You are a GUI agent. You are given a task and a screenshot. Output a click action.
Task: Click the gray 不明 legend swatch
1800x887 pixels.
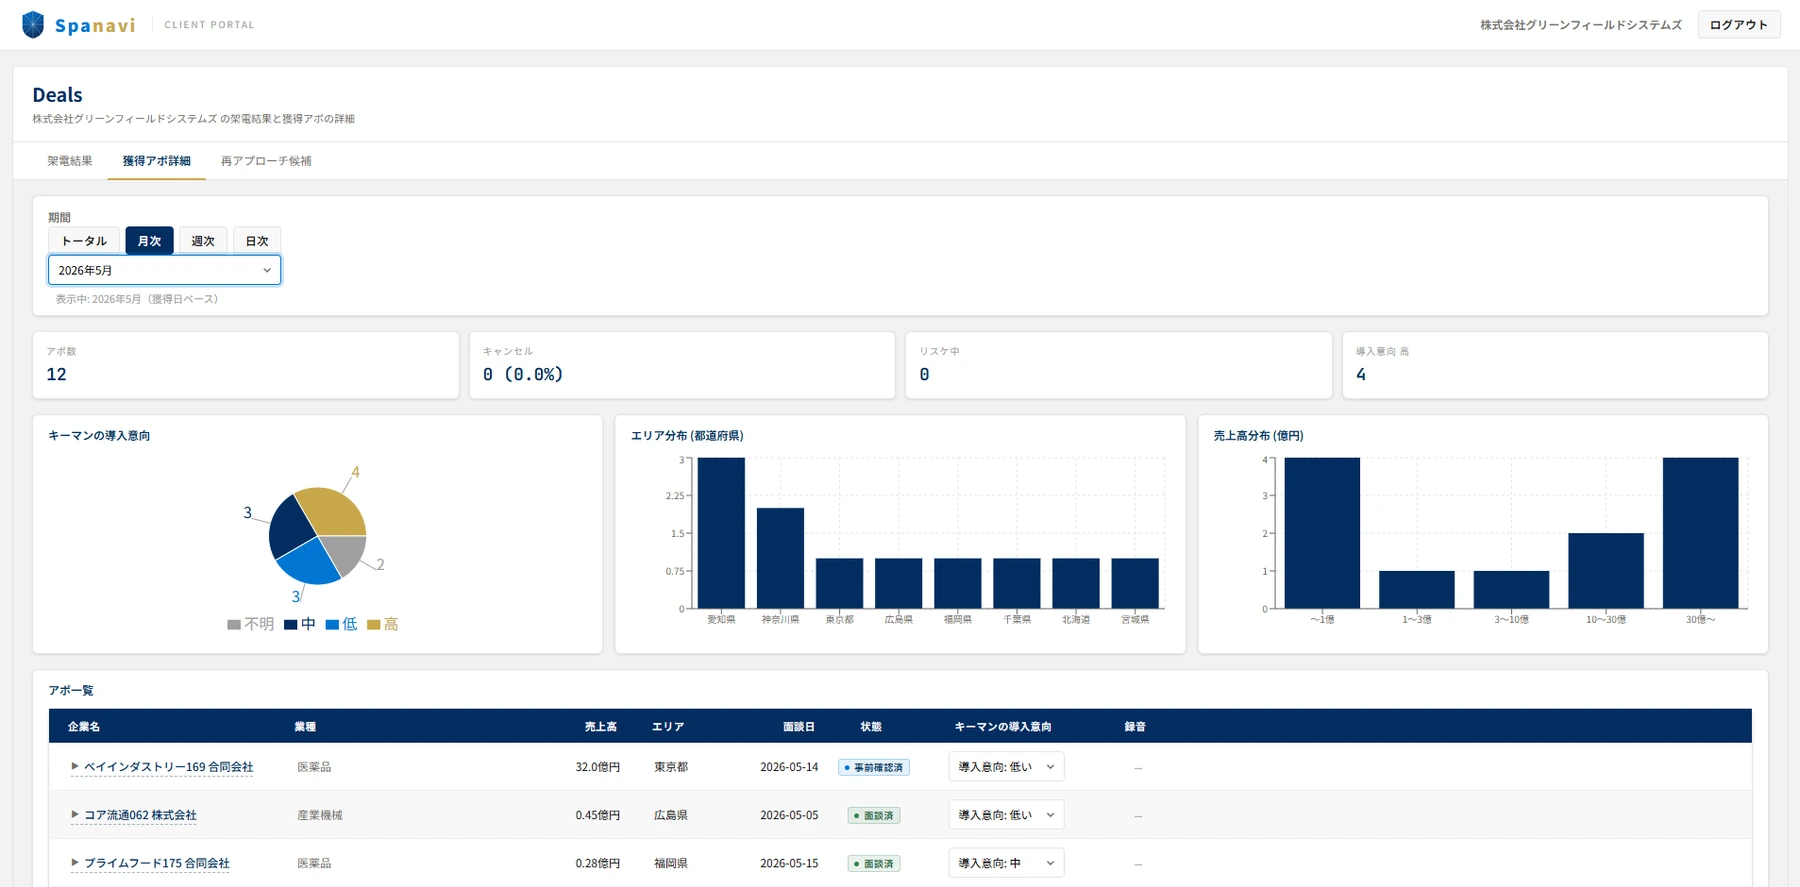pos(234,625)
